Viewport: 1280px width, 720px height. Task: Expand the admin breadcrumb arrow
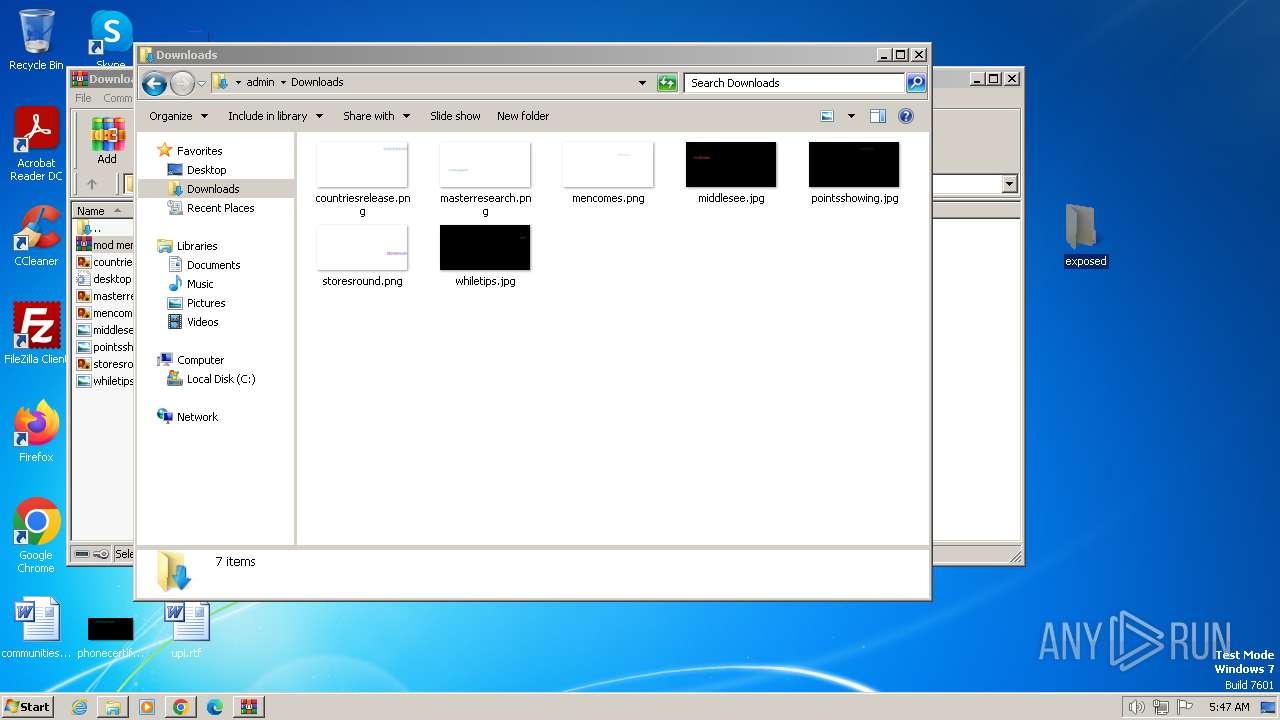283,83
